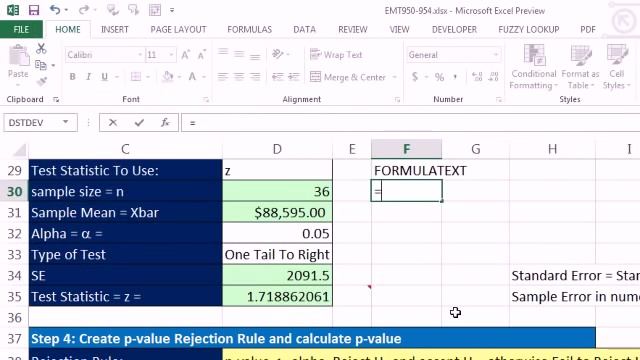Expand the Borders dropdown
Image resolution: width=640 pixels, height=360 pixels.
pos(148,76)
